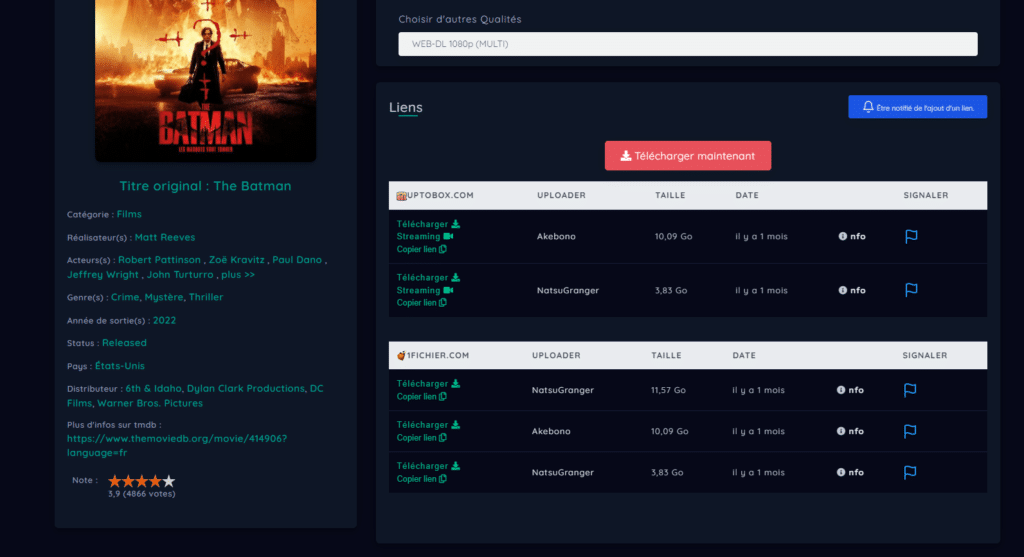Click the DATE header in 1fichier table

744,355
